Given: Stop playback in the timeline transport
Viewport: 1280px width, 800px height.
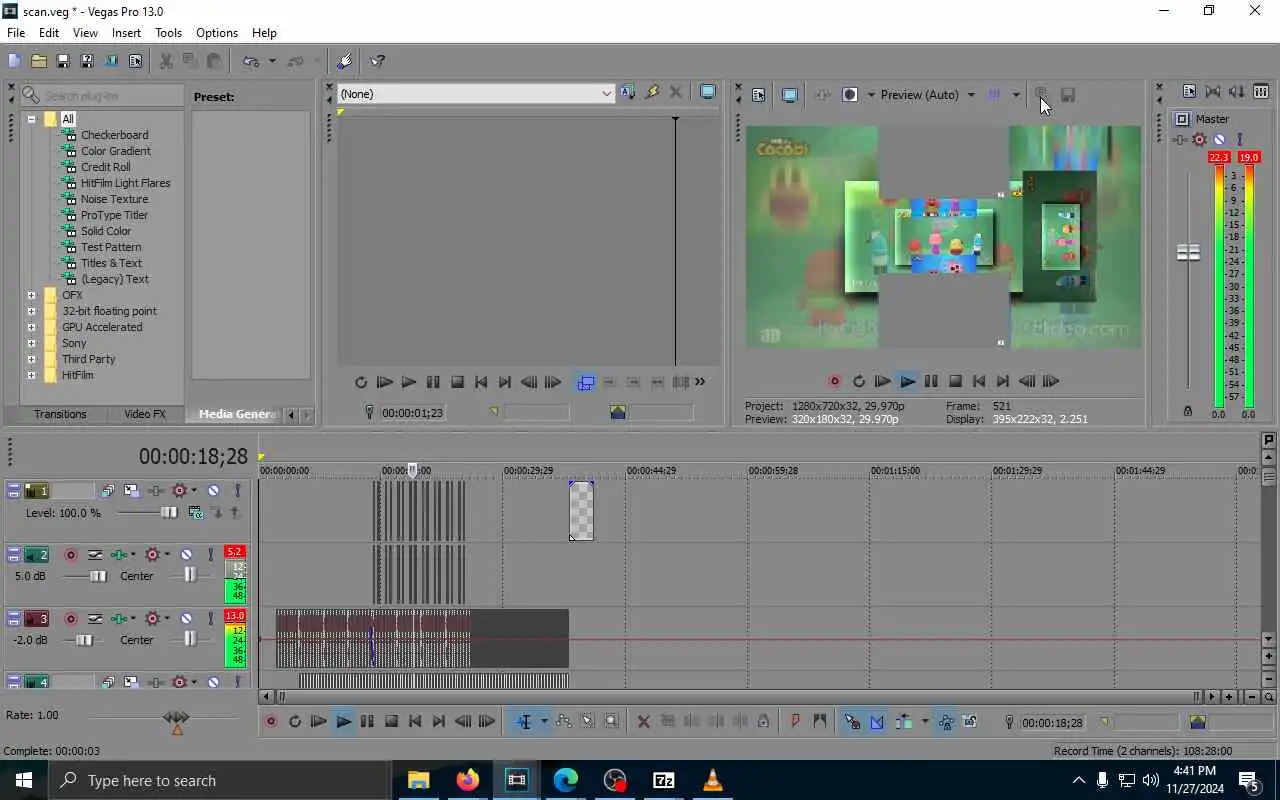Looking at the screenshot, I should tap(391, 721).
